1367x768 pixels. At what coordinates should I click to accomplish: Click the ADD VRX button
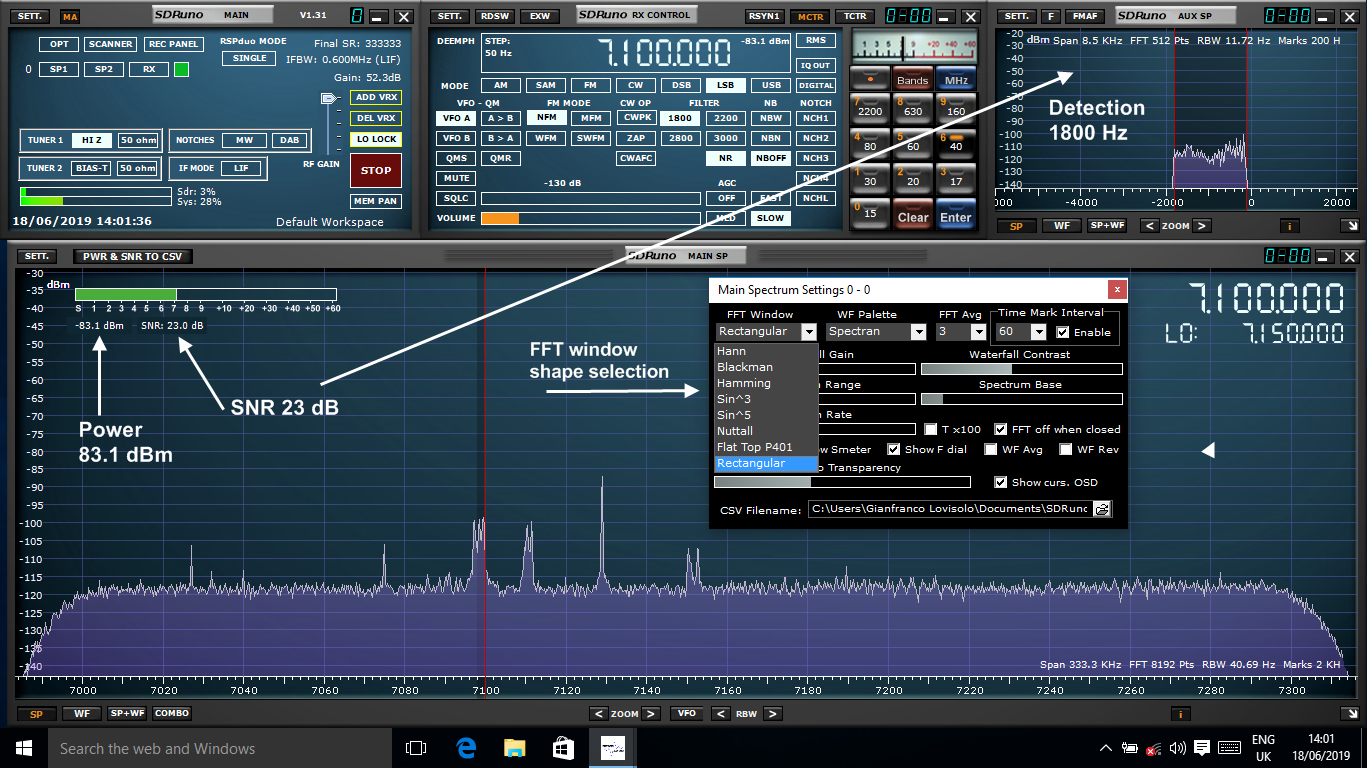coord(376,97)
